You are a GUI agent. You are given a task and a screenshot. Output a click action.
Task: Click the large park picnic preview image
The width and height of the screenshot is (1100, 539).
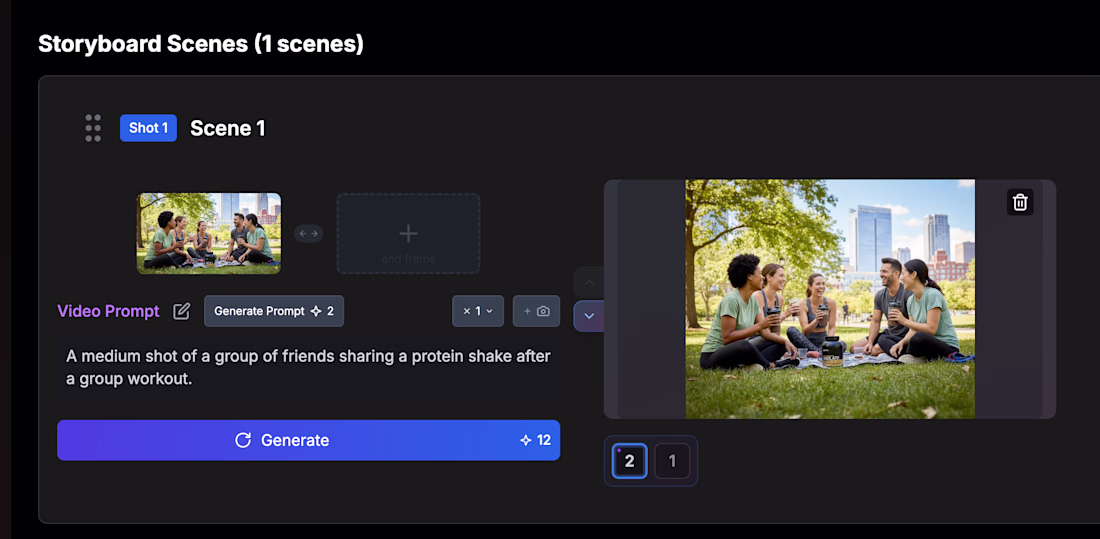tap(830, 299)
